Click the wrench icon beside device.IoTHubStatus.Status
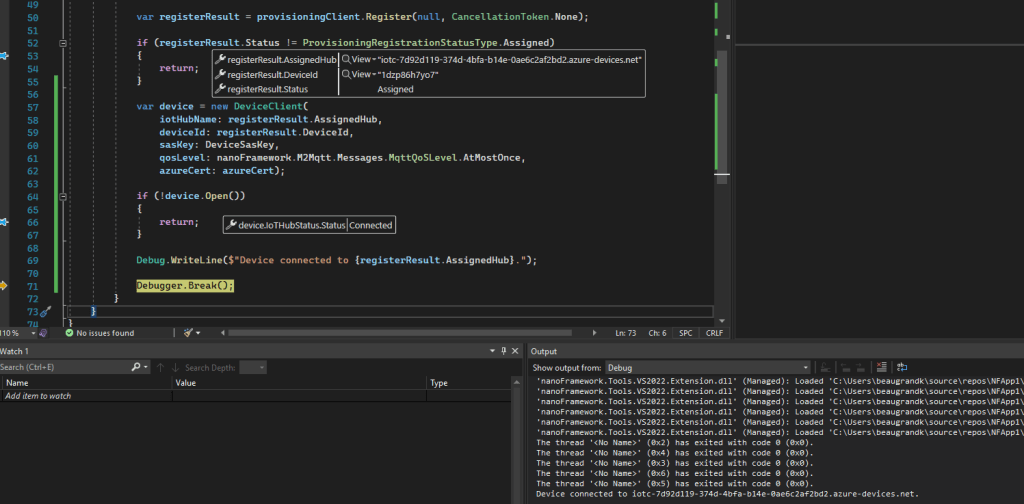 (x=230, y=226)
